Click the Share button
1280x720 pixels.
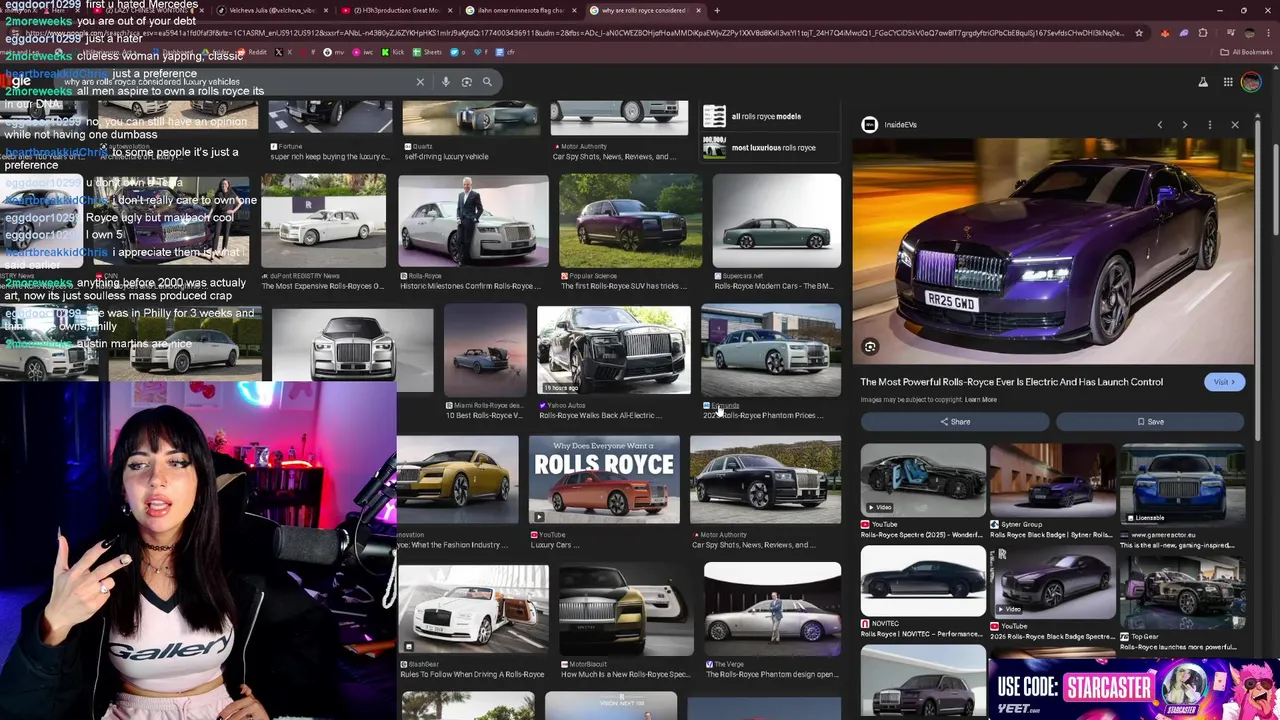tap(954, 422)
